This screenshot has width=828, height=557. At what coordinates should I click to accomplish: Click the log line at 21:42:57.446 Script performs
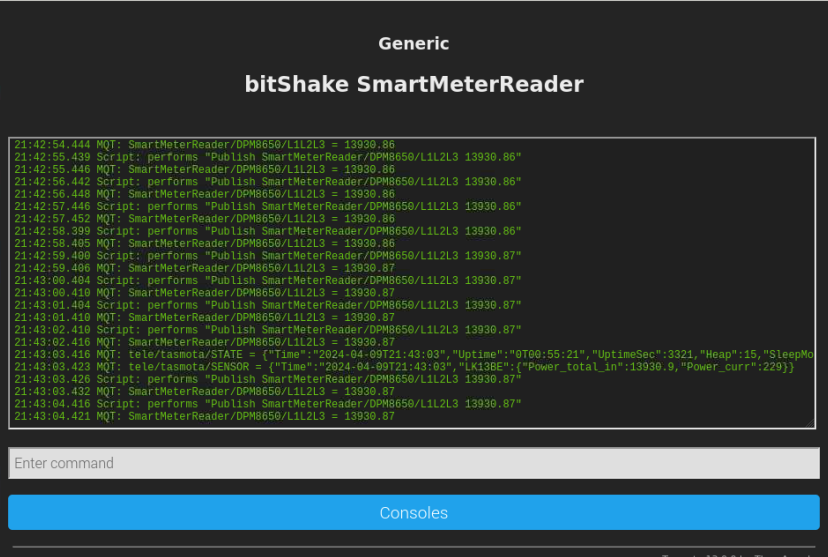(268, 206)
